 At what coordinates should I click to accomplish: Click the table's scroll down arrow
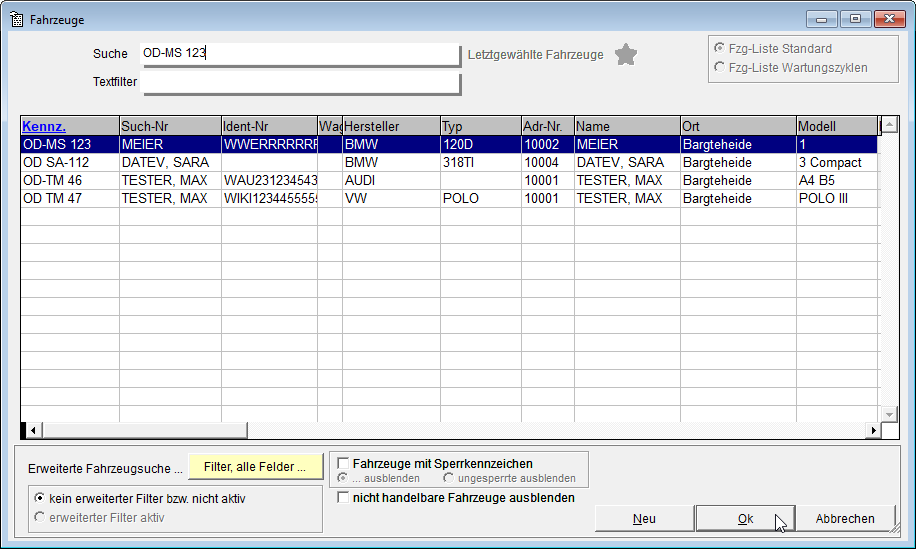pyautogui.click(x=889, y=414)
